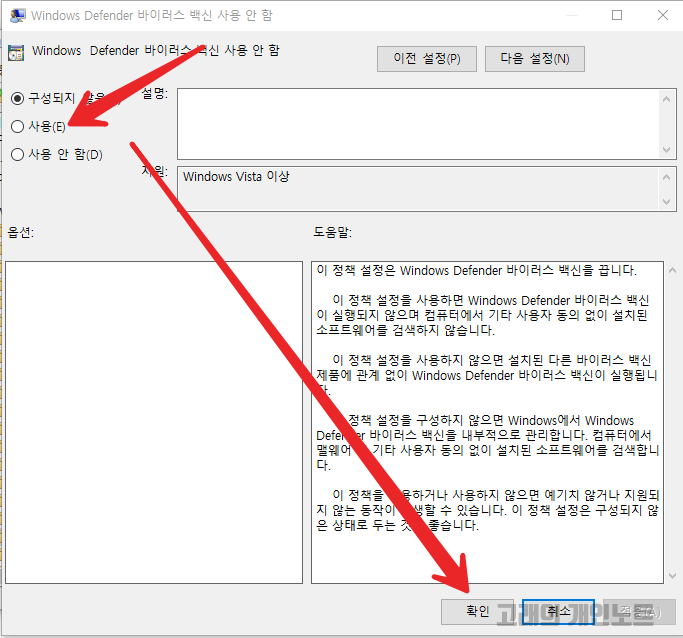Choose the 사용 안 함(D) radio option
The height and width of the screenshot is (638, 683).
coord(17,155)
